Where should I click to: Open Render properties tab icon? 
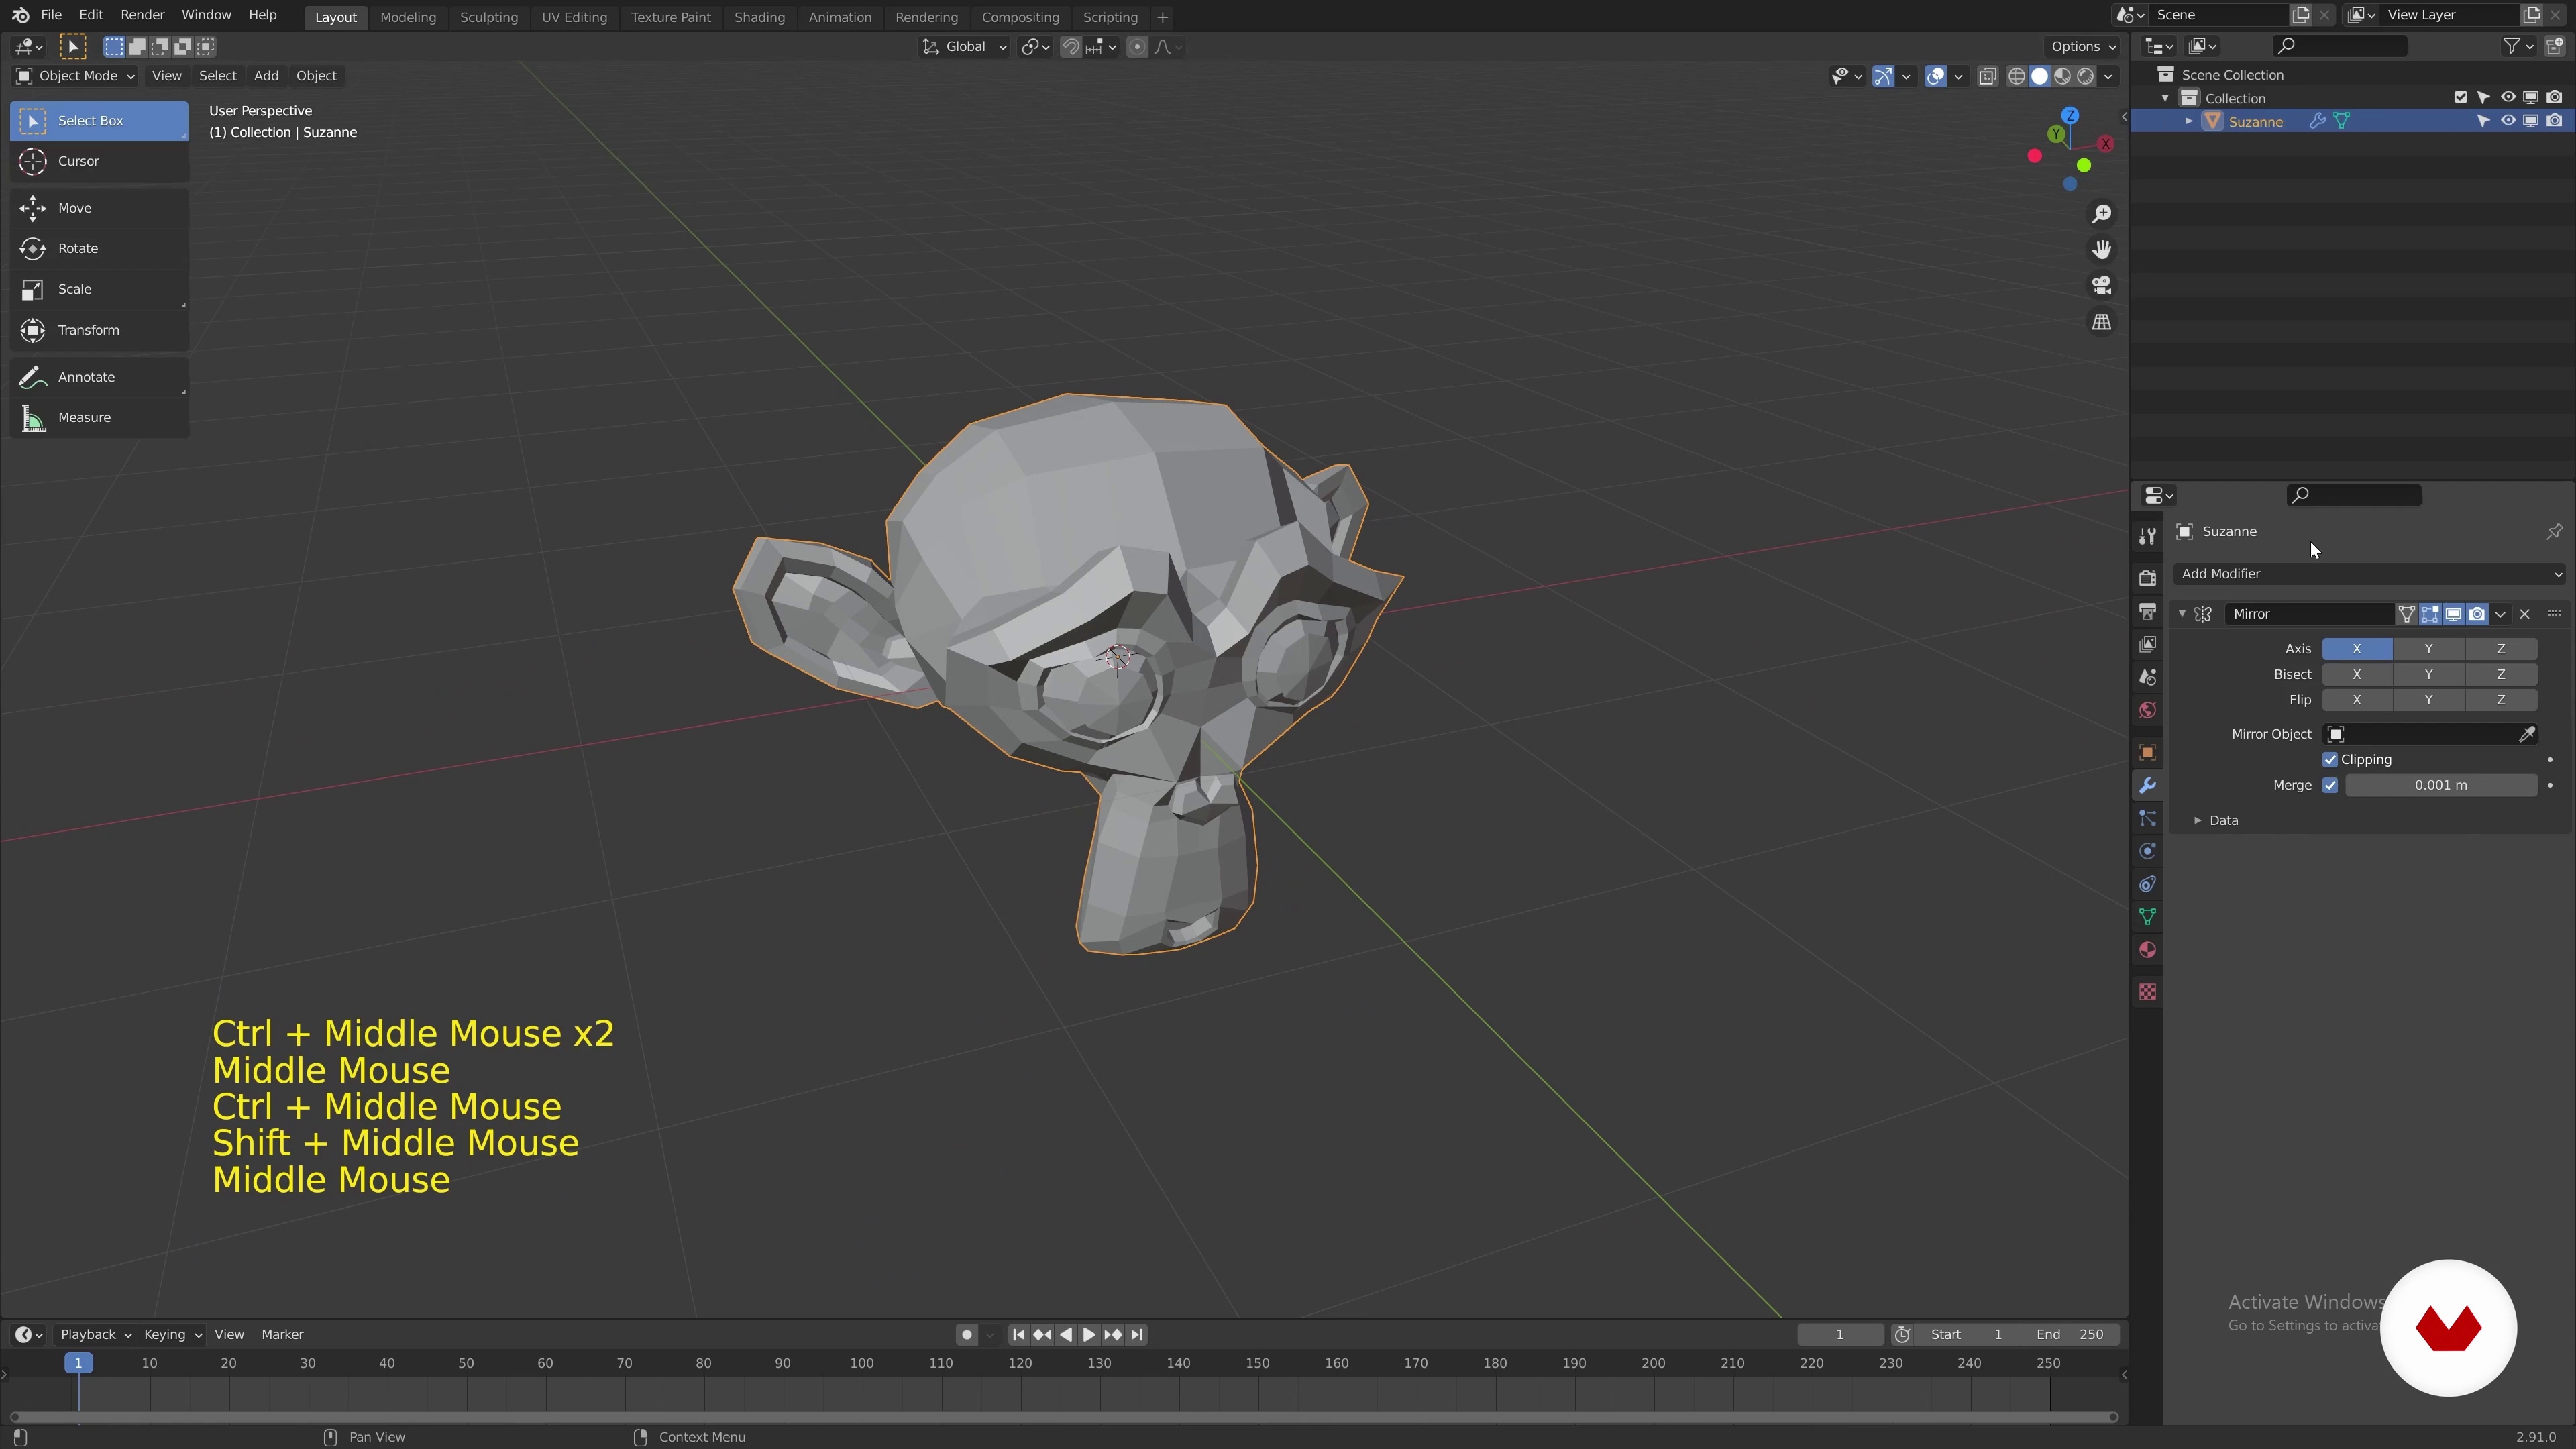pyautogui.click(x=2147, y=578)
